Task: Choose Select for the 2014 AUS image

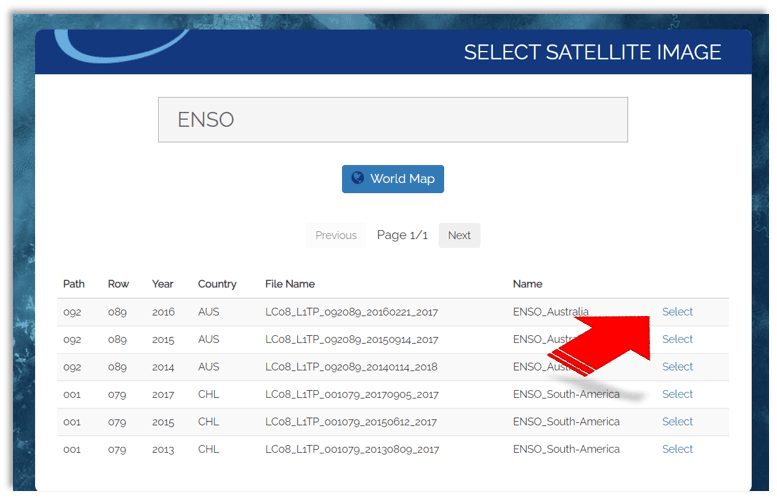Action: pyautogui.click(x=677, y=367)
